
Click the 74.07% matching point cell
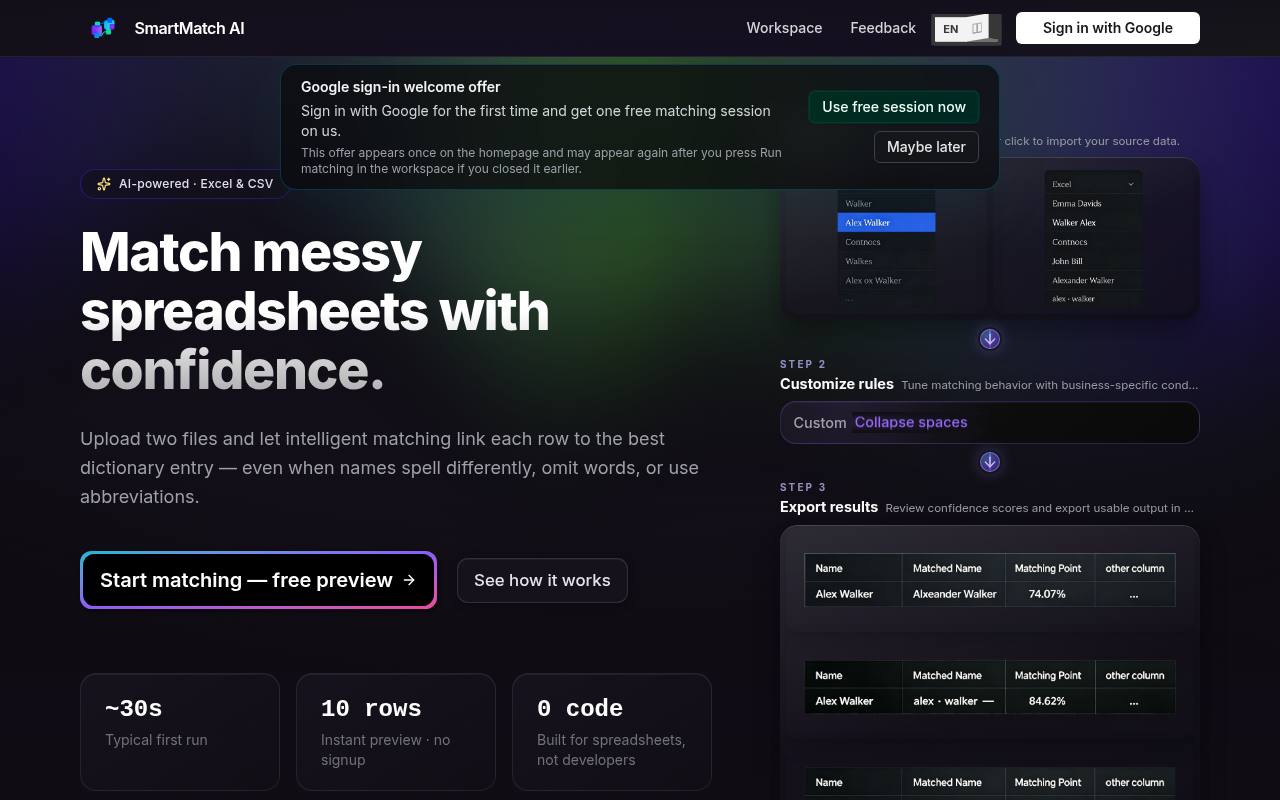click(x=1048, y=594)
